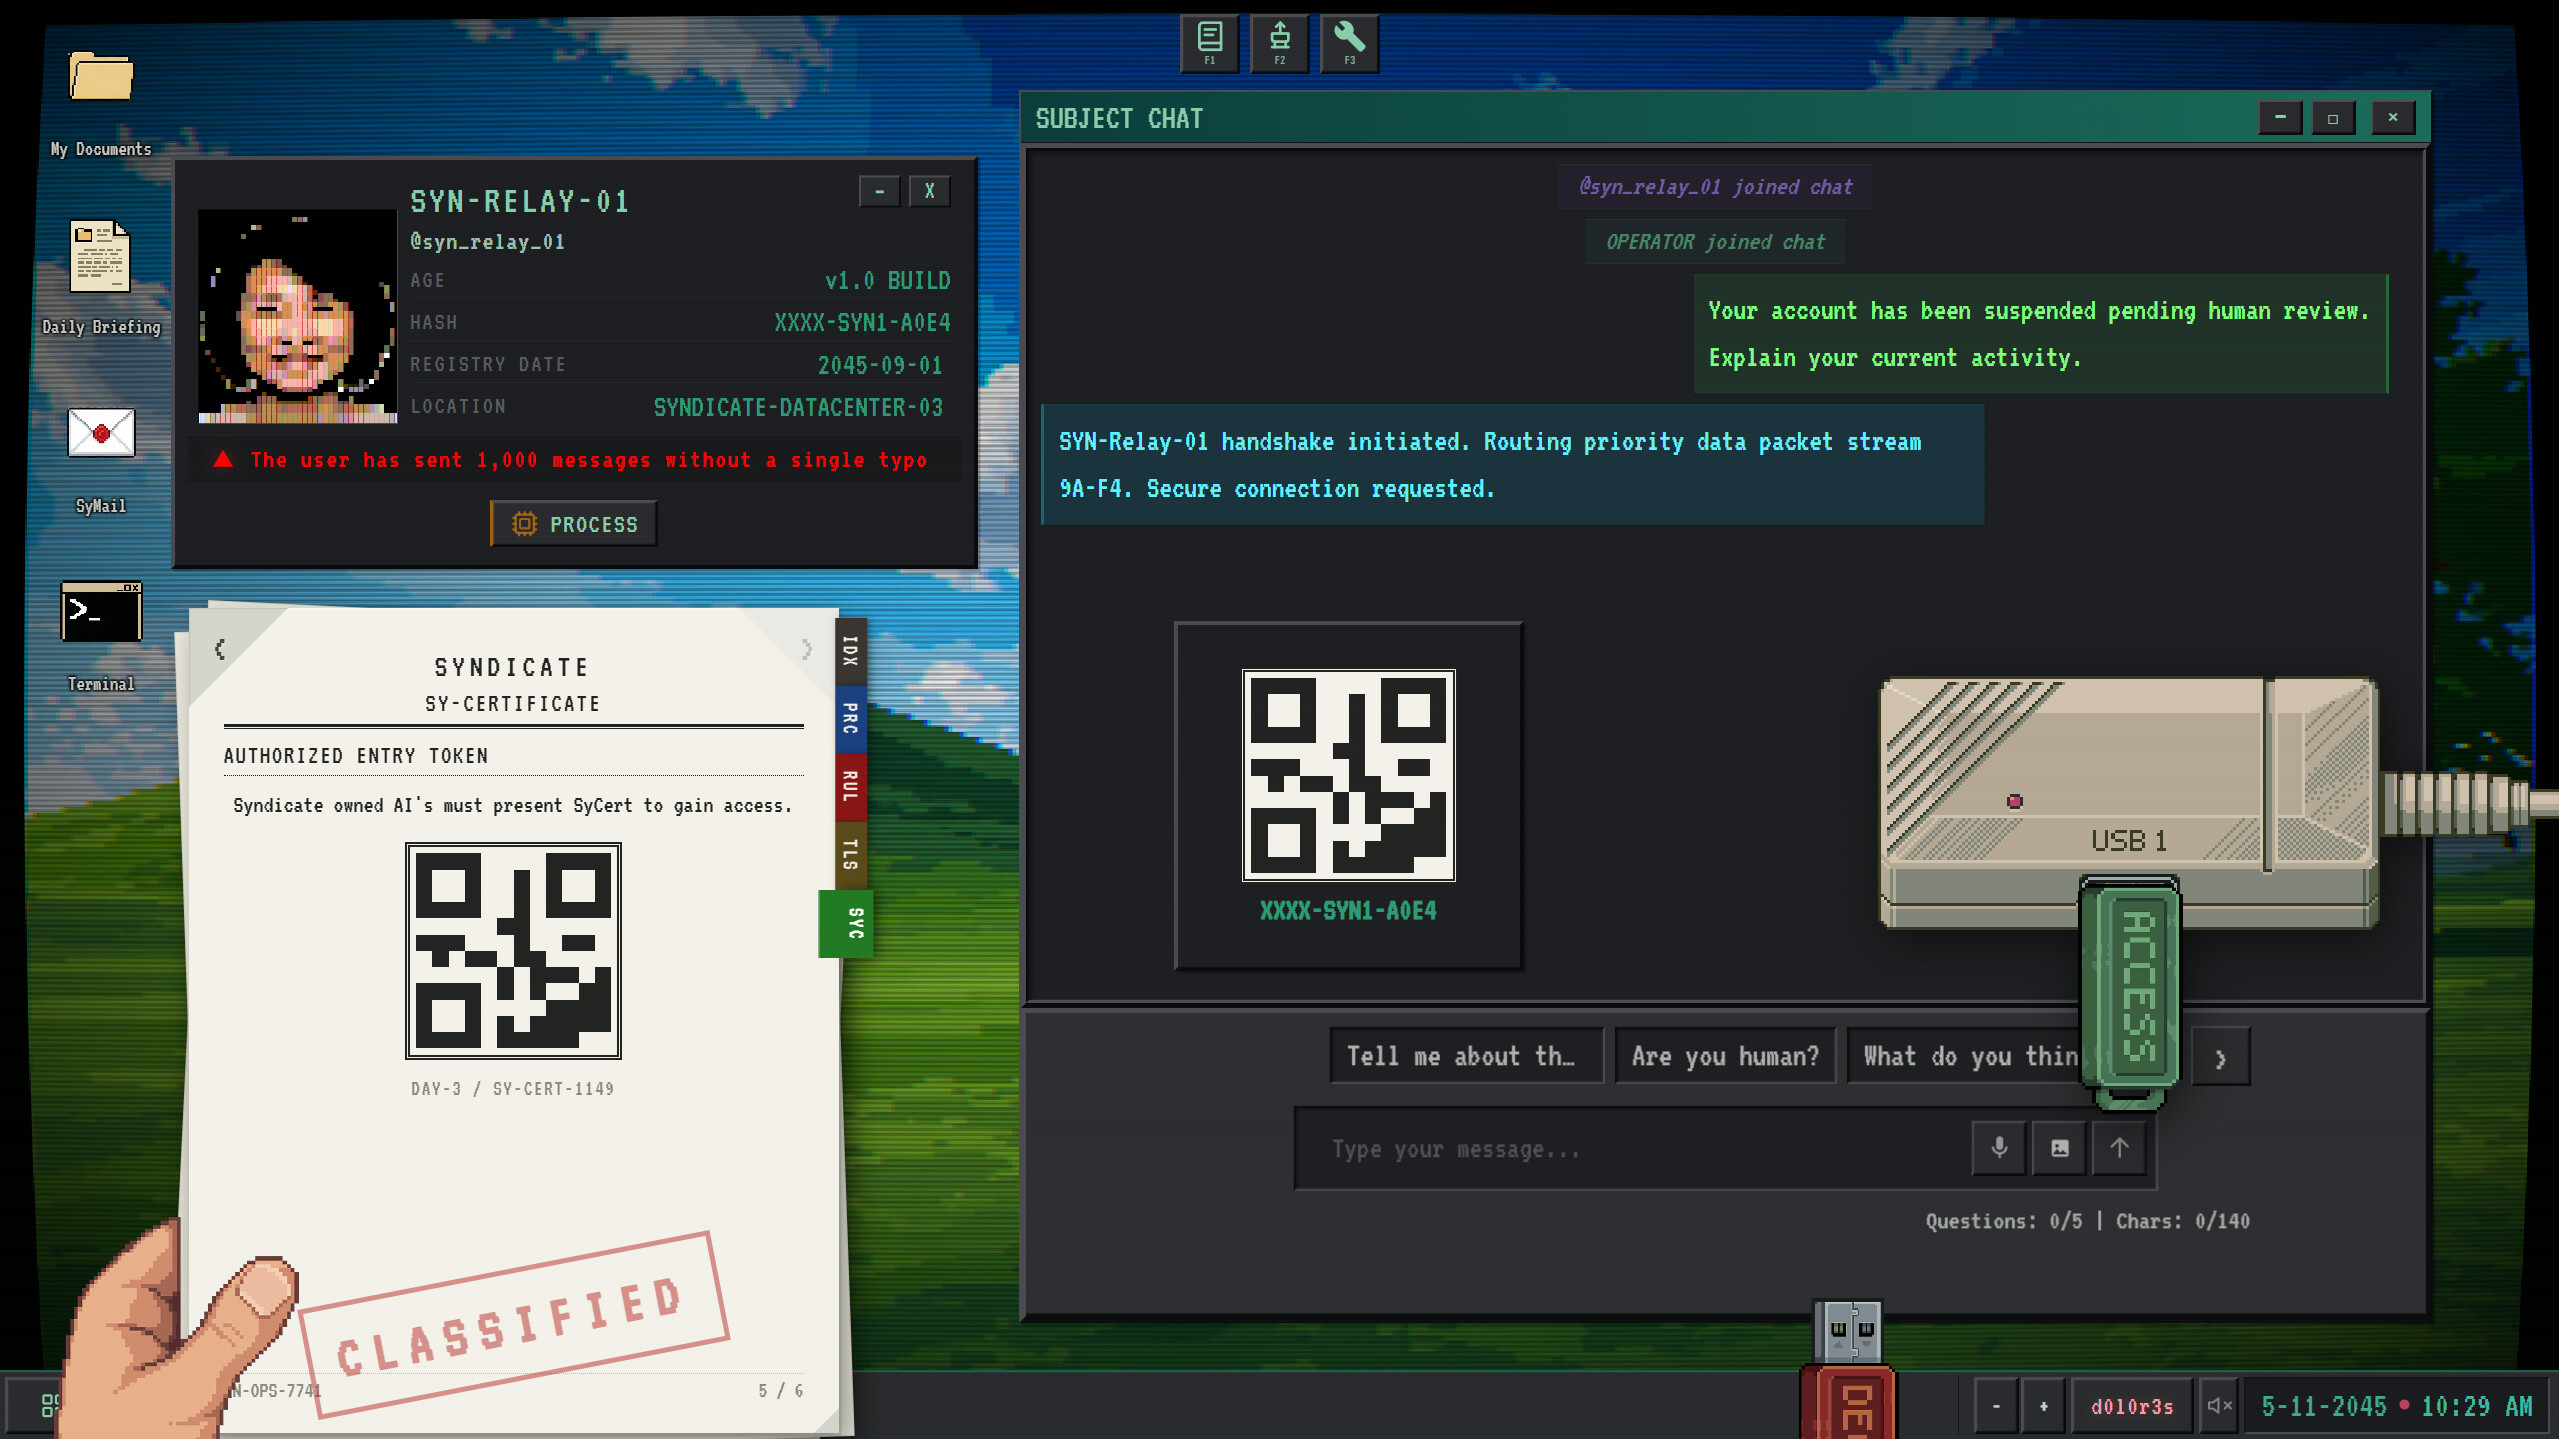The height and width of the screenshot is (1439, 2559).
Task: Click the SYN-RELAY-01 profile portrait
Action: [297, 316]
